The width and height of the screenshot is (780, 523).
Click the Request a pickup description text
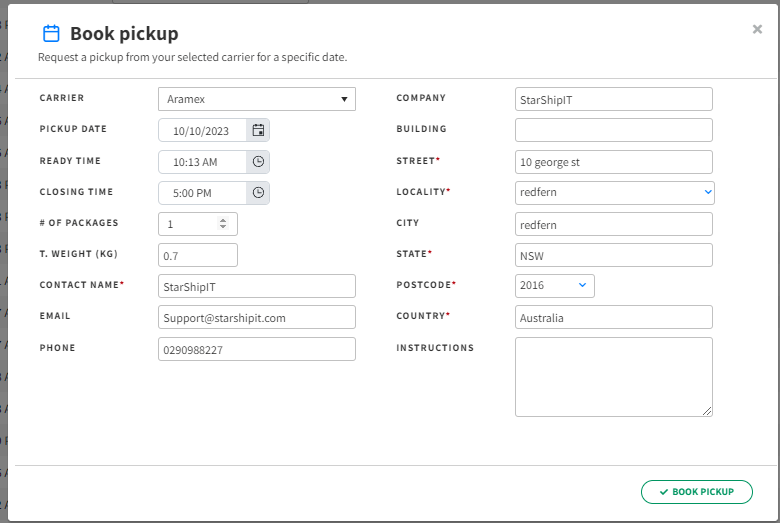(x=193, y=57)
